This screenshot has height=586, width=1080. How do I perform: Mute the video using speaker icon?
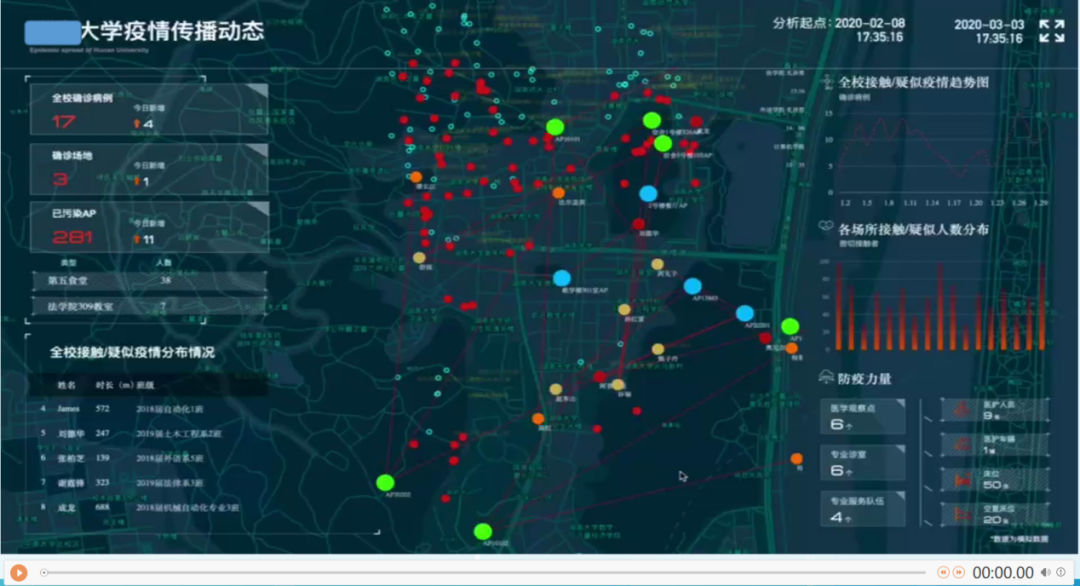1044,572
